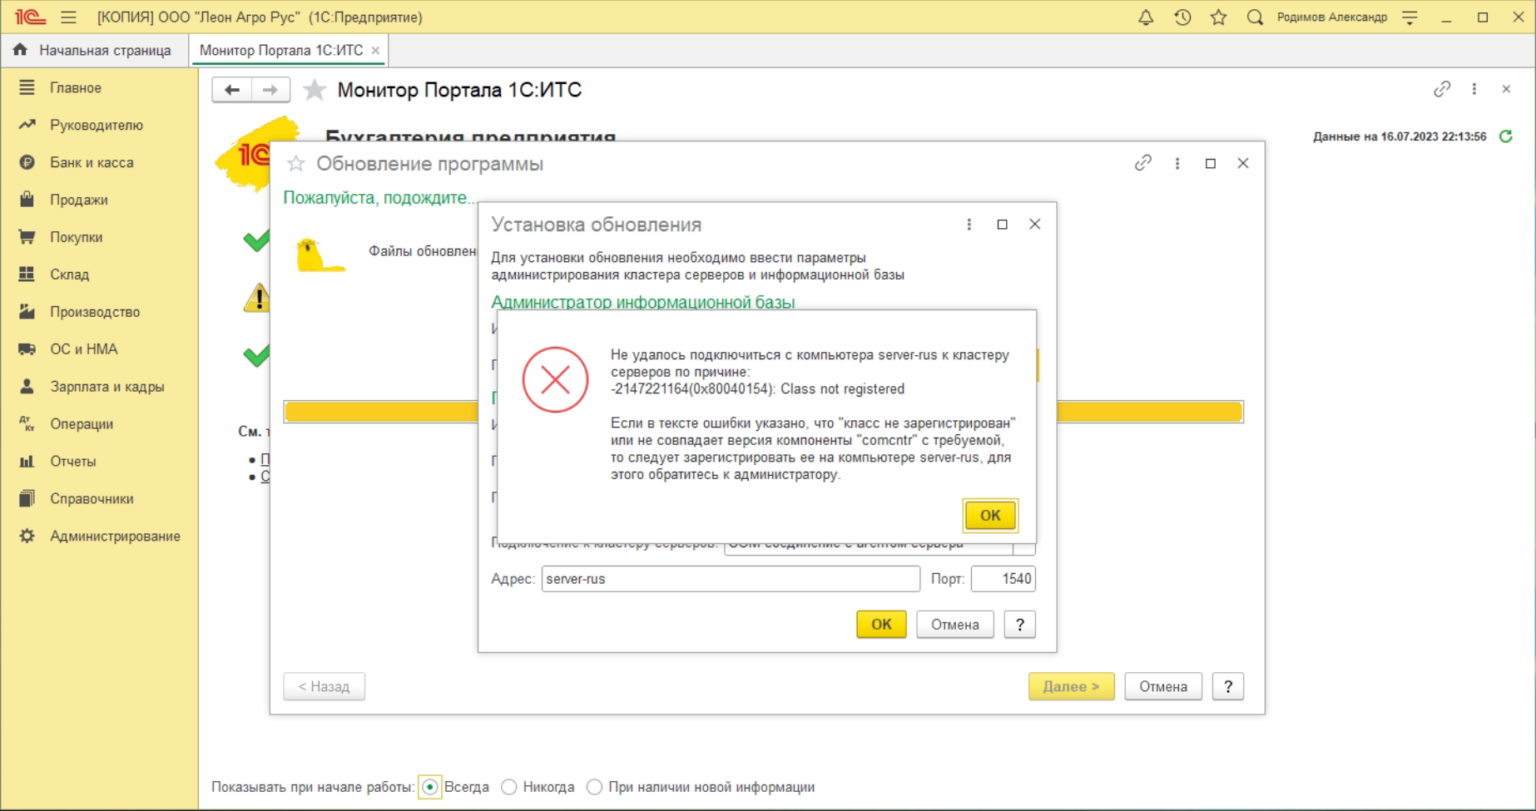Image resolution: width=1536 pixels, height=811 pixels.
Task: Close the Установка обновления dialog
Action: 1035,224
